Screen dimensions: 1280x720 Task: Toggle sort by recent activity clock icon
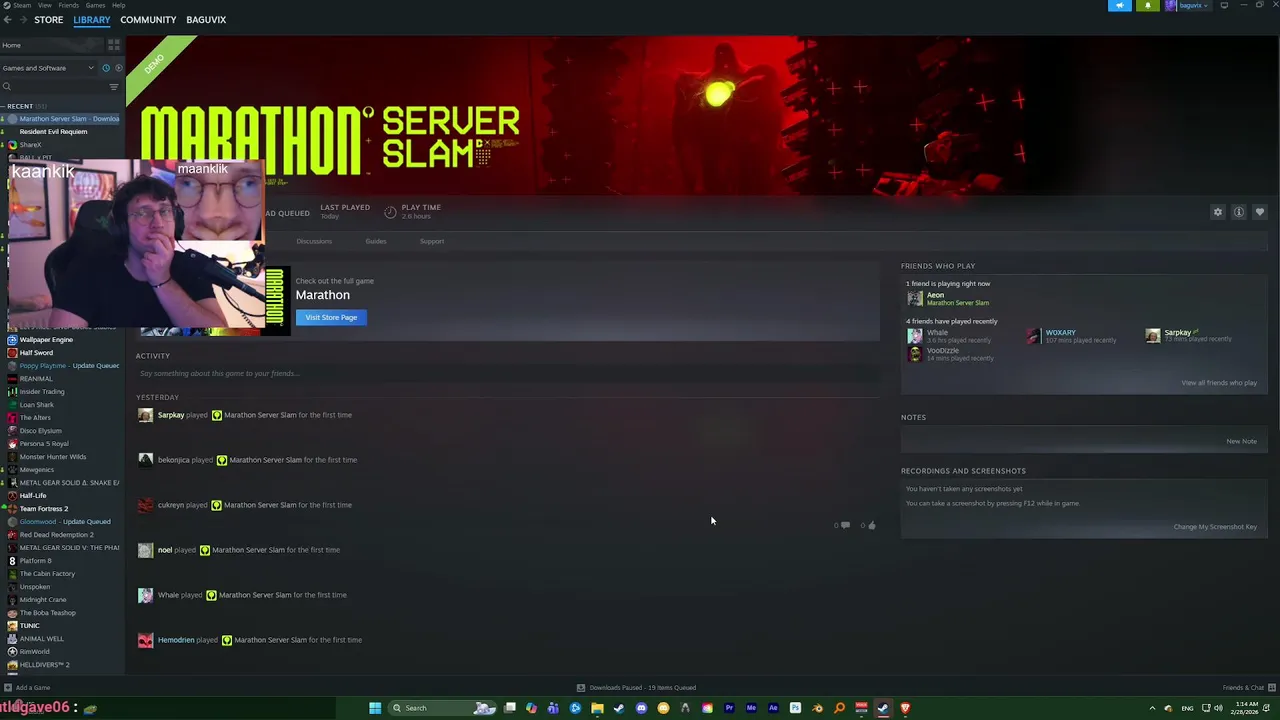(x=106, y=68)
